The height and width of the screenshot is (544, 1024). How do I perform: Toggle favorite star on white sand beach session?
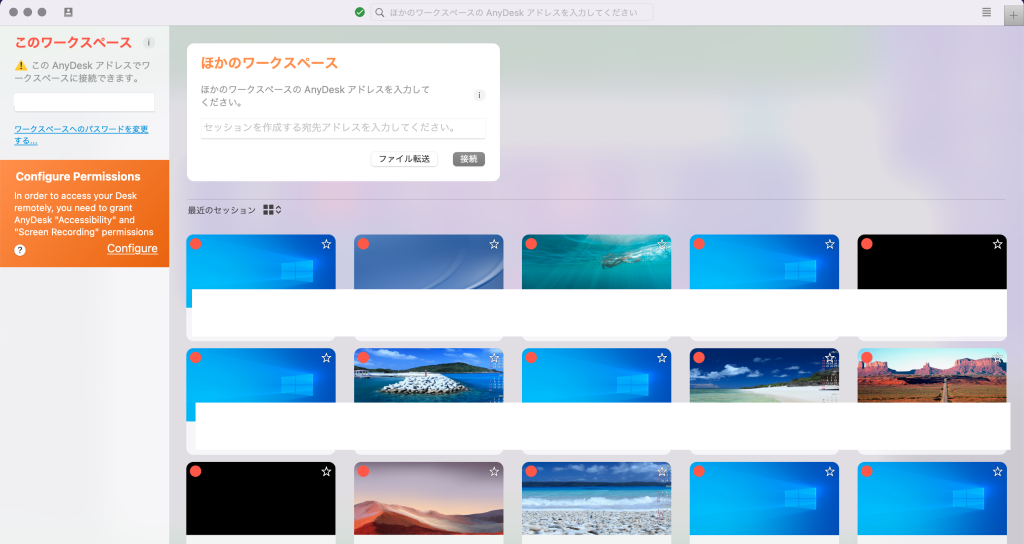[829, 358]
